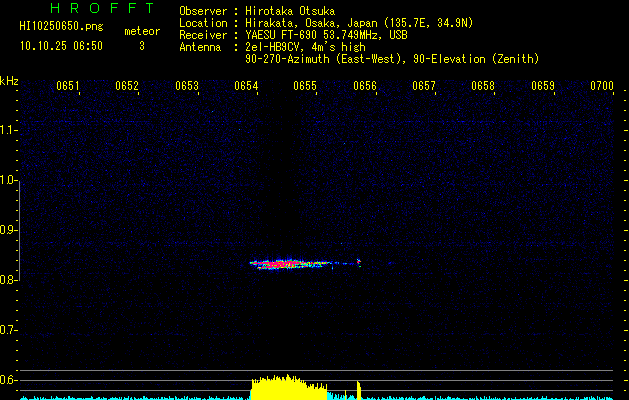
Task: Click the 0654 time marker
Action: point(246,86)
